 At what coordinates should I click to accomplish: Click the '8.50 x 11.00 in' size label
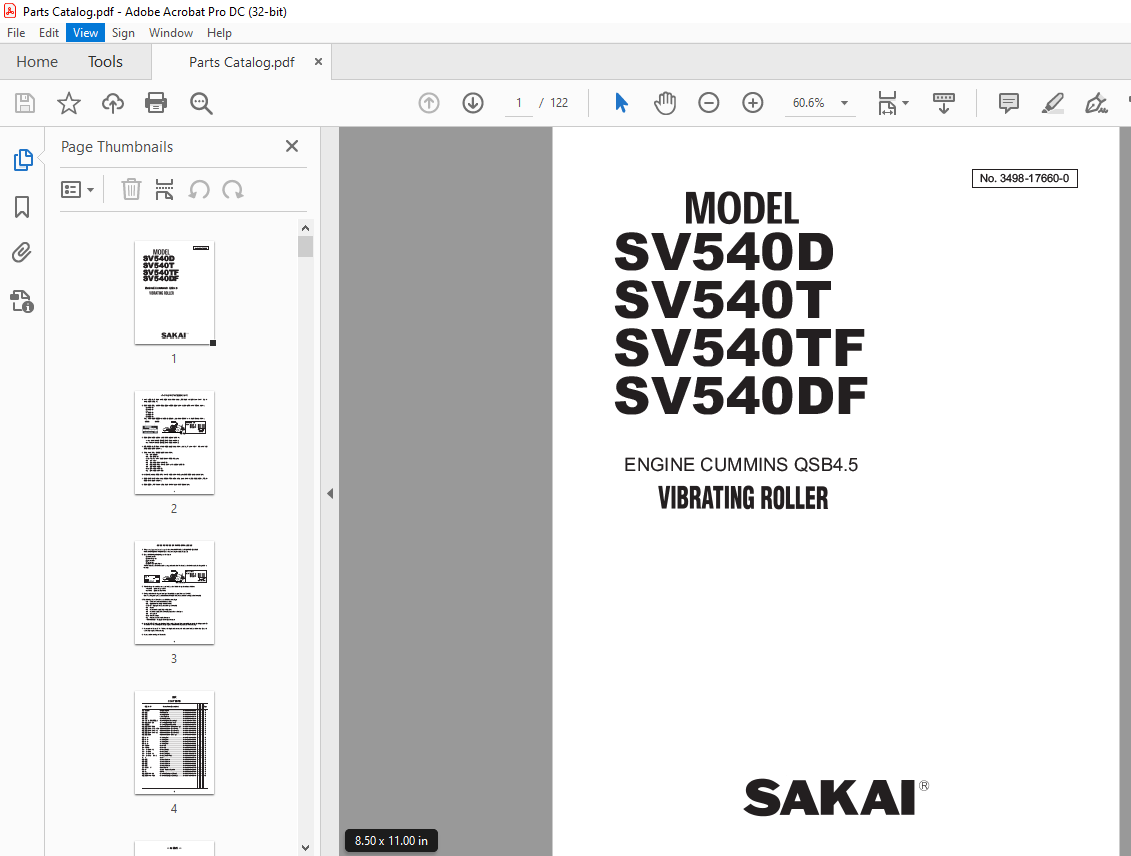point(391,841)
